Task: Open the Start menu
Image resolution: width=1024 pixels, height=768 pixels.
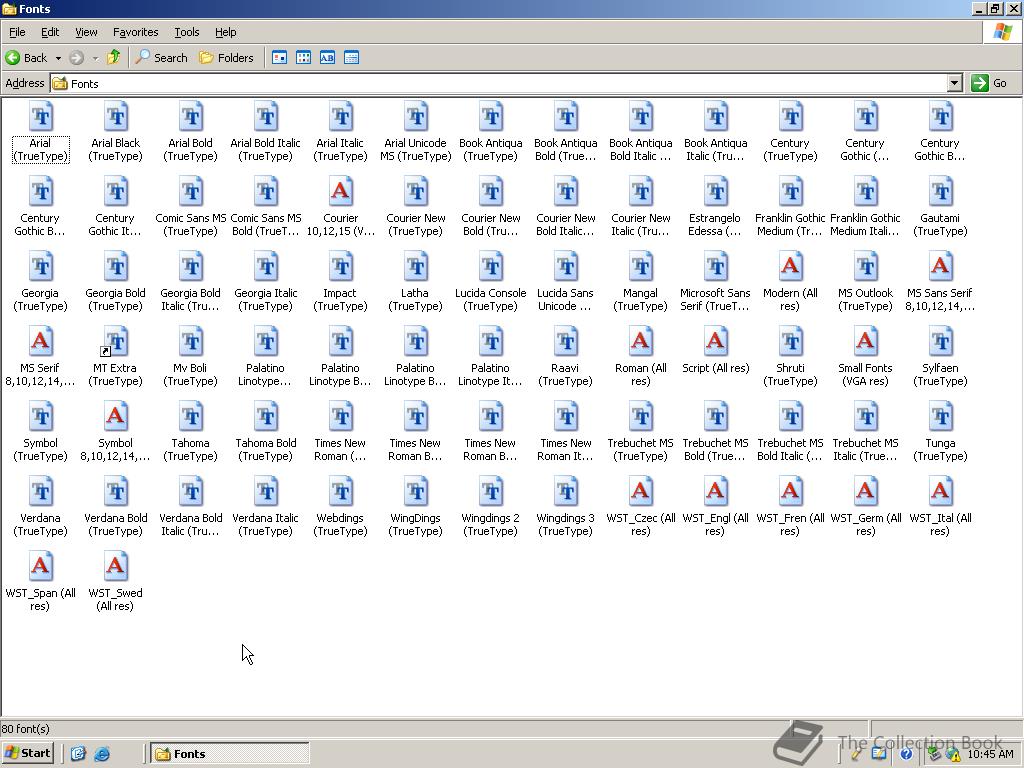Action: [27, 753]
